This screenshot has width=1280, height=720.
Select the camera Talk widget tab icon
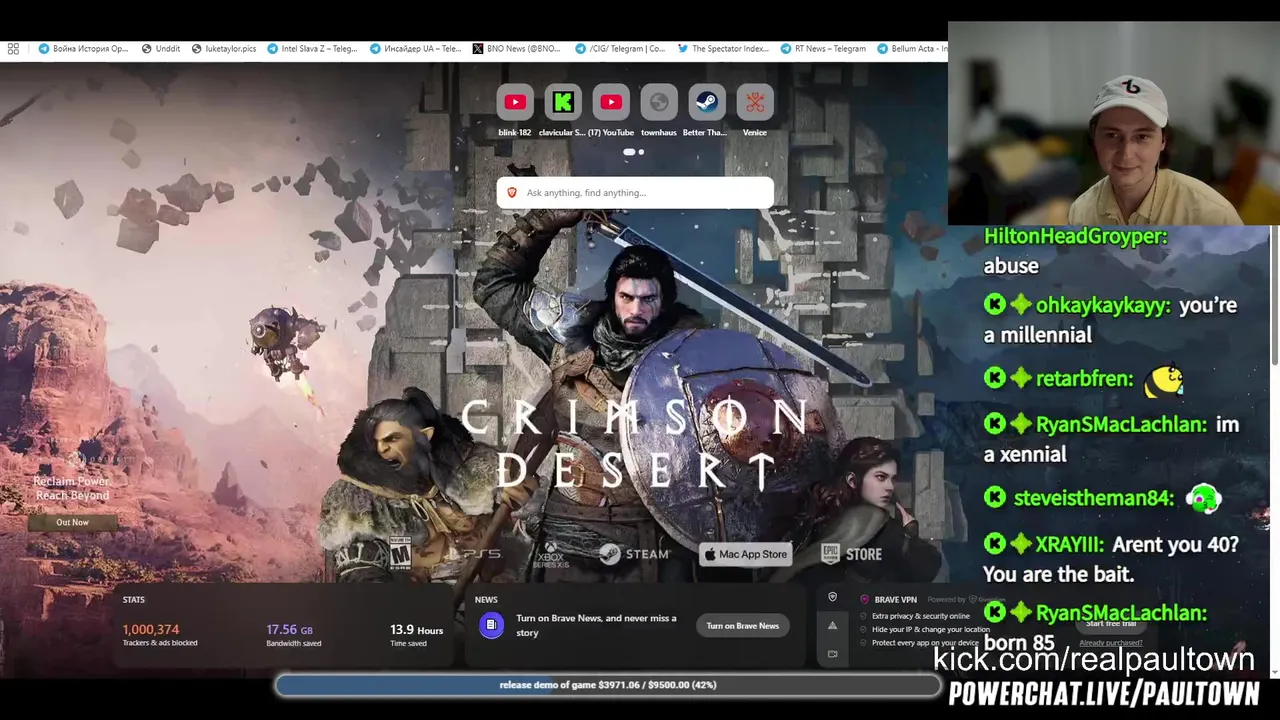[x=832, y=654]
